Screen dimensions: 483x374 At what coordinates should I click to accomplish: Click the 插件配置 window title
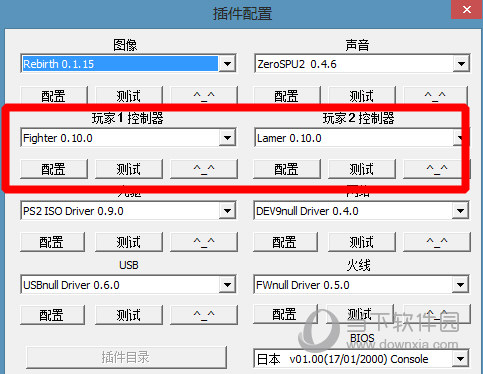242,14
